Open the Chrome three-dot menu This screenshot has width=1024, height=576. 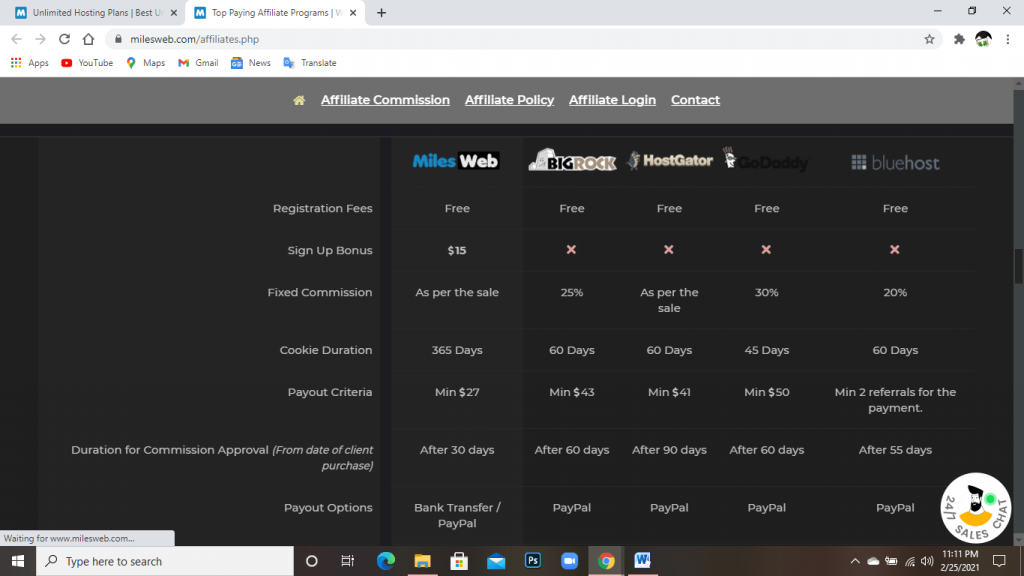click(x=1006, y=38)
